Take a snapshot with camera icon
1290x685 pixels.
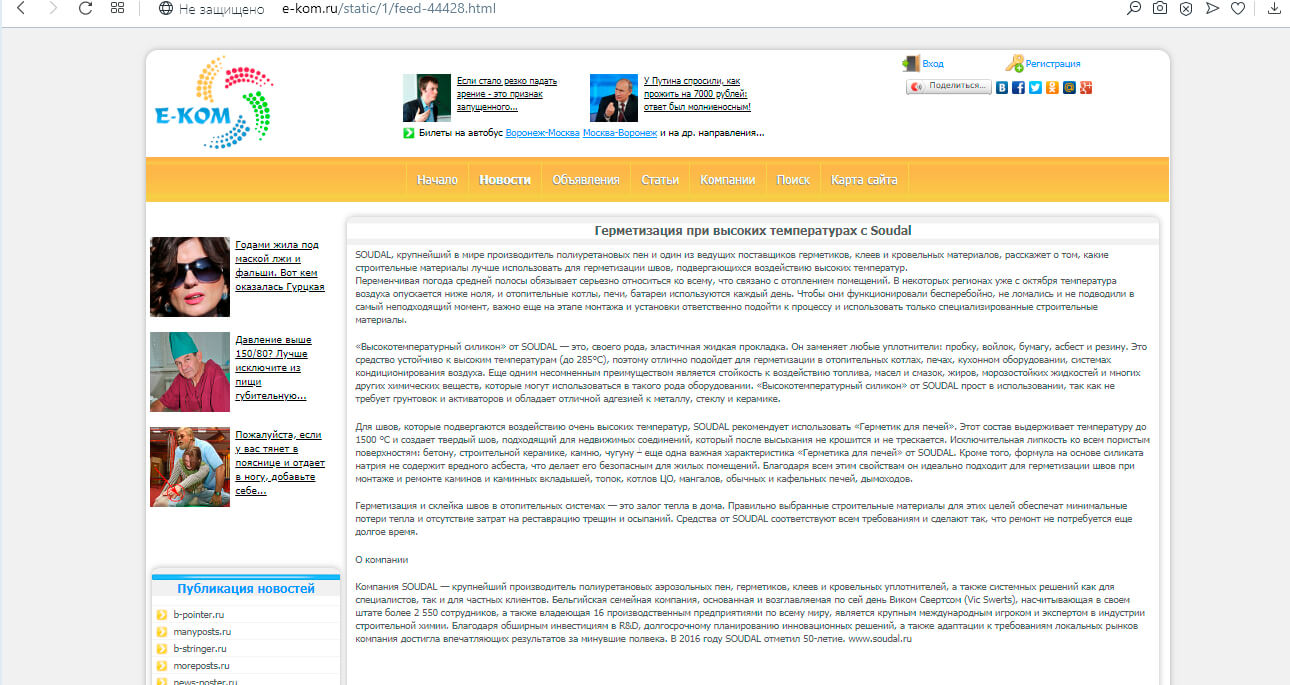tap(1160, 9)
